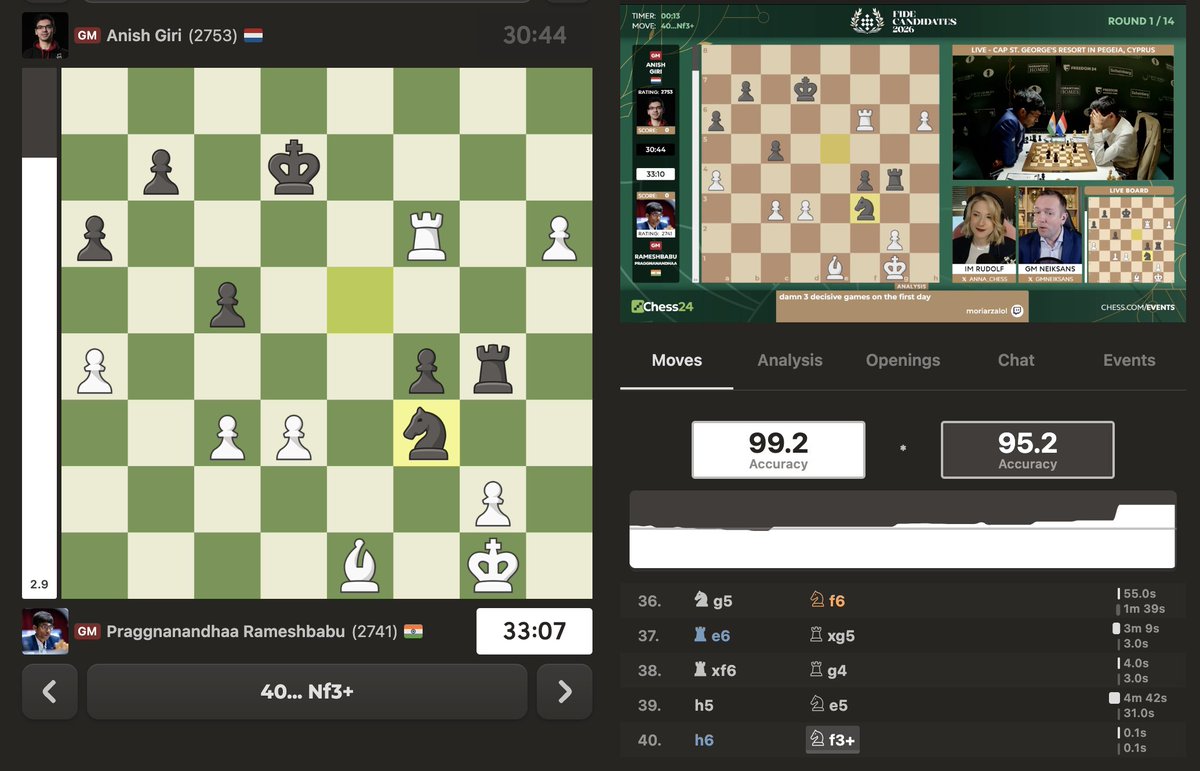Click the previous move chevron arrow
Viewport: 1200px width, 771px height.
[x=49, y=691]
